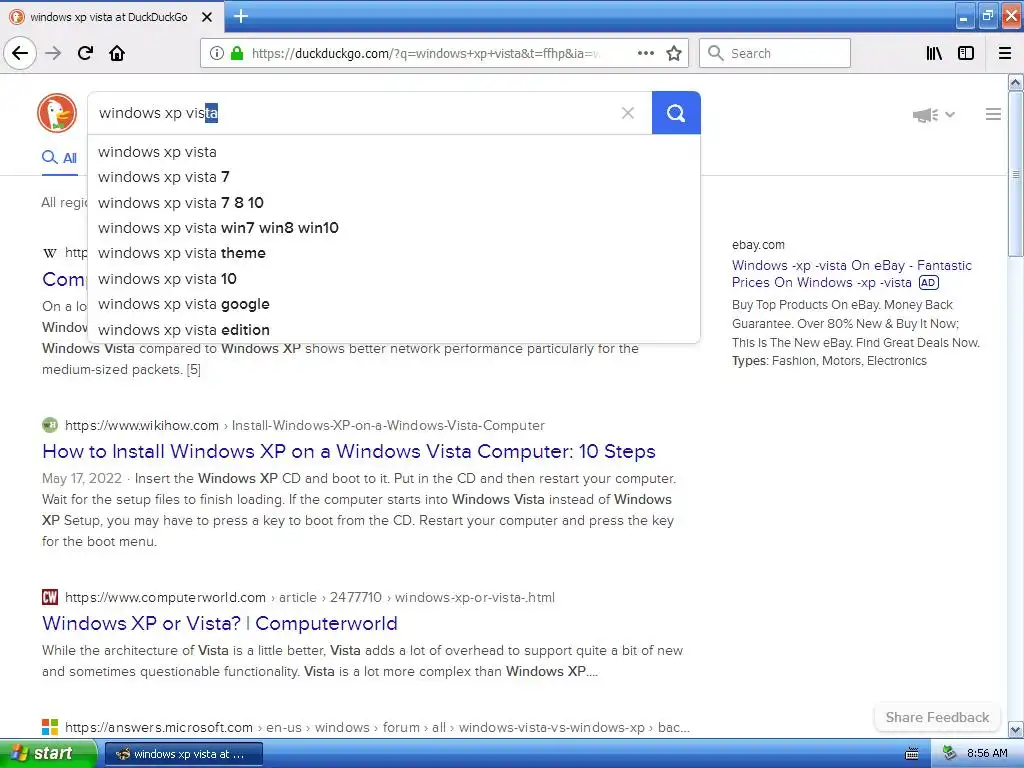Click the Share Feedback button

[937, 717]
